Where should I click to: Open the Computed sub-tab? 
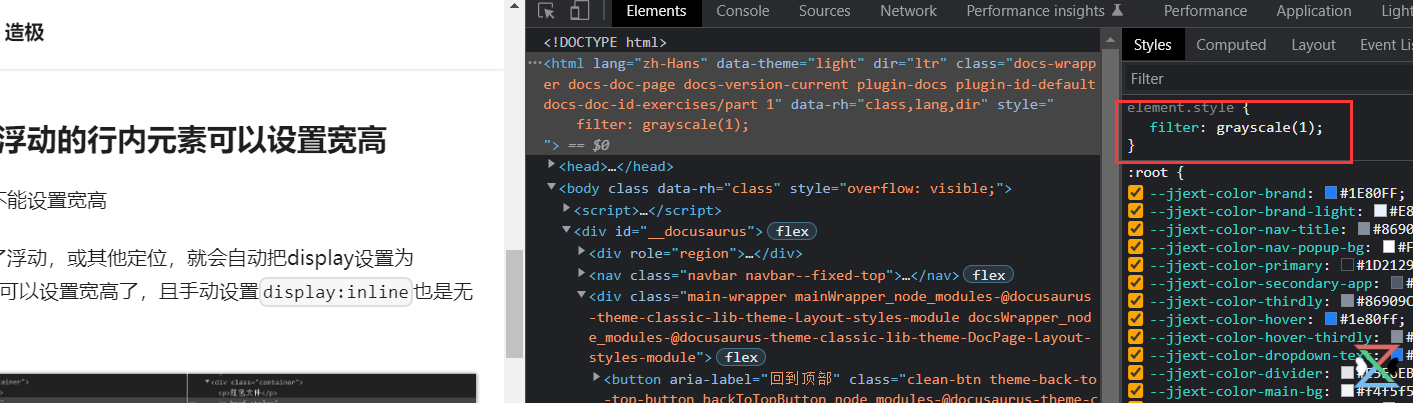(1231, 45)
